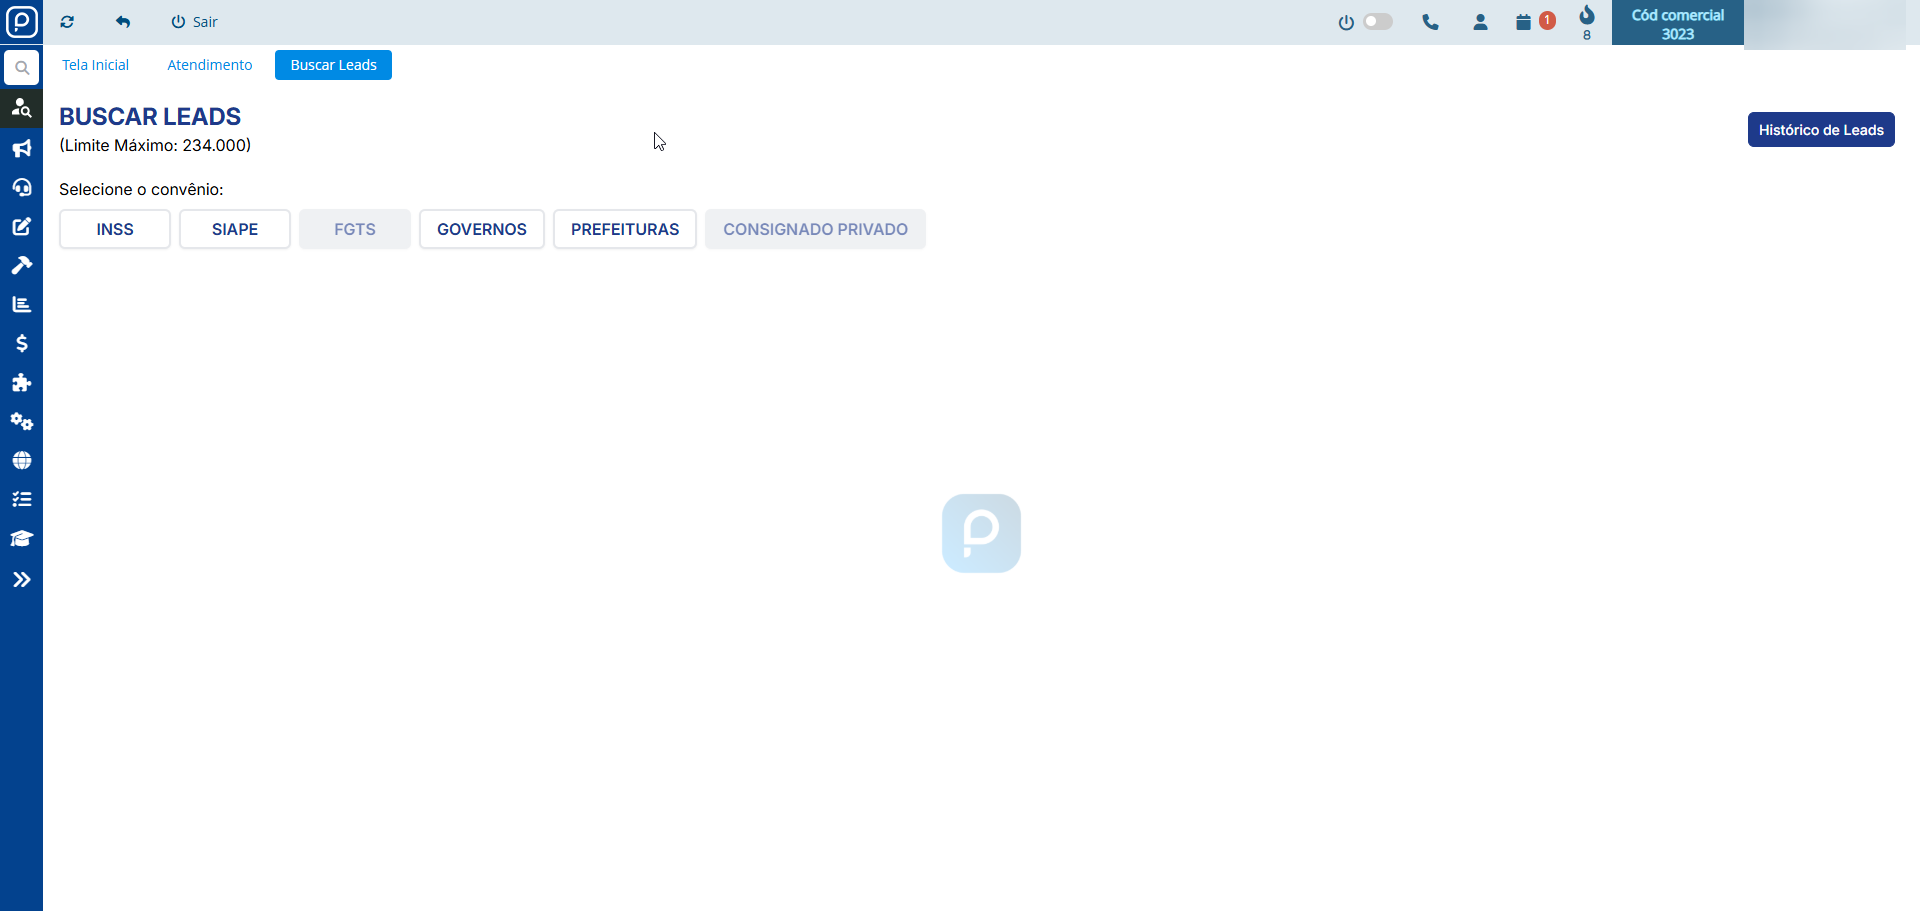1920x911 pixels.
Task: Select the INSS convênio button
Action: click(115, 229)
